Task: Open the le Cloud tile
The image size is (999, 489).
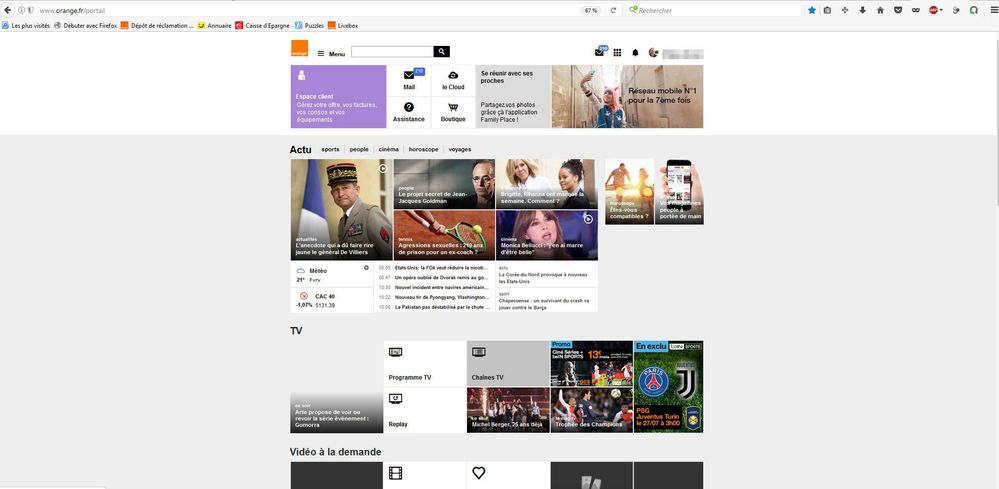Action: click(453, 80)
